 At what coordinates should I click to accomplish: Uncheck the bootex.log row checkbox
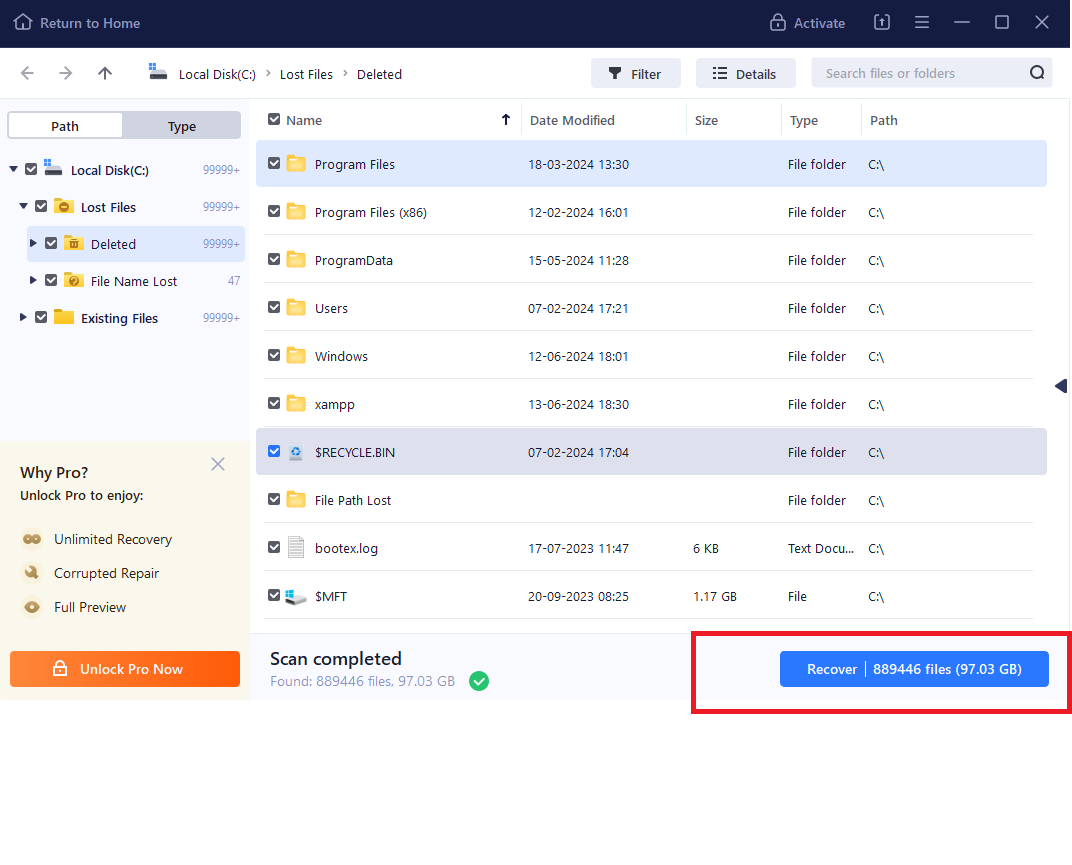click(x=274, y=547)
